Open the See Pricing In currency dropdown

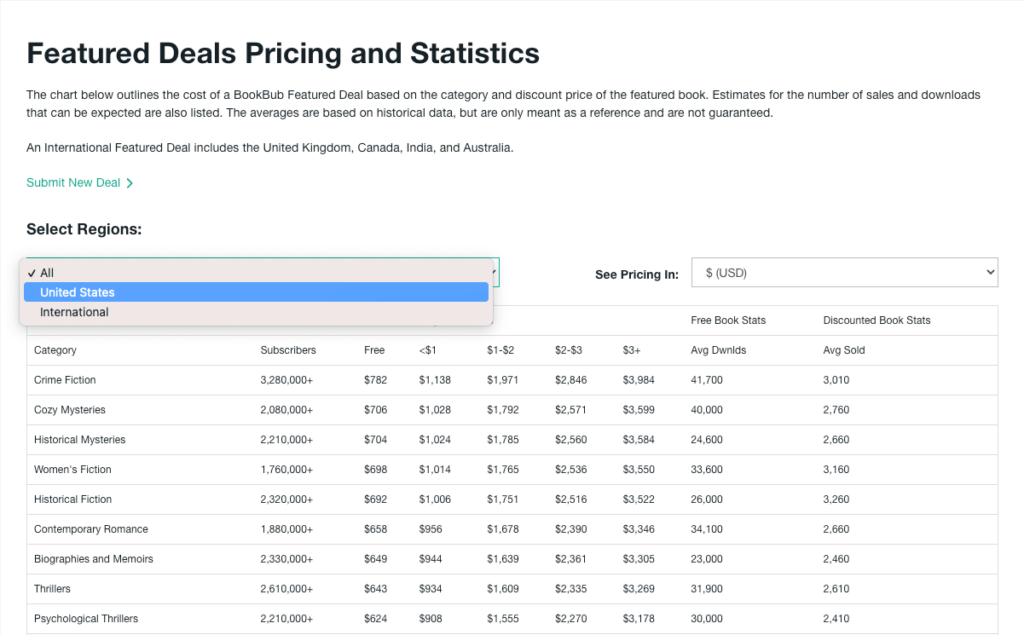click(844, 273)
